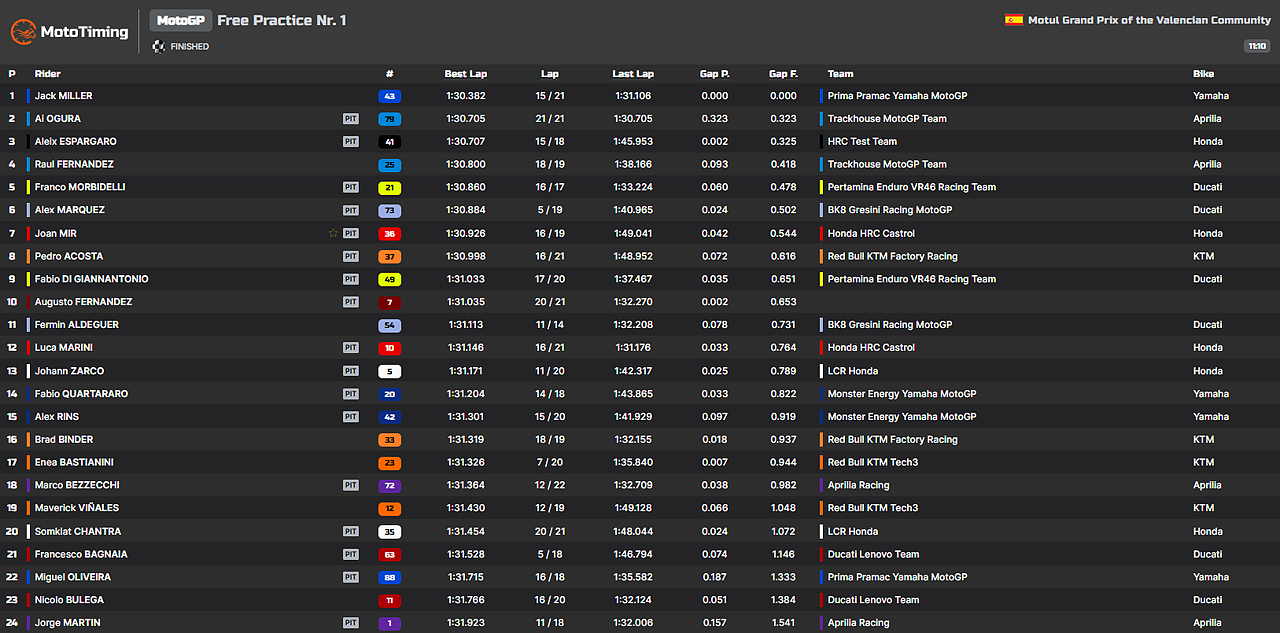Screen dimensions: 1280x633
Task: Click the FINISHED session status tire icon
Action: coord(158,45)
